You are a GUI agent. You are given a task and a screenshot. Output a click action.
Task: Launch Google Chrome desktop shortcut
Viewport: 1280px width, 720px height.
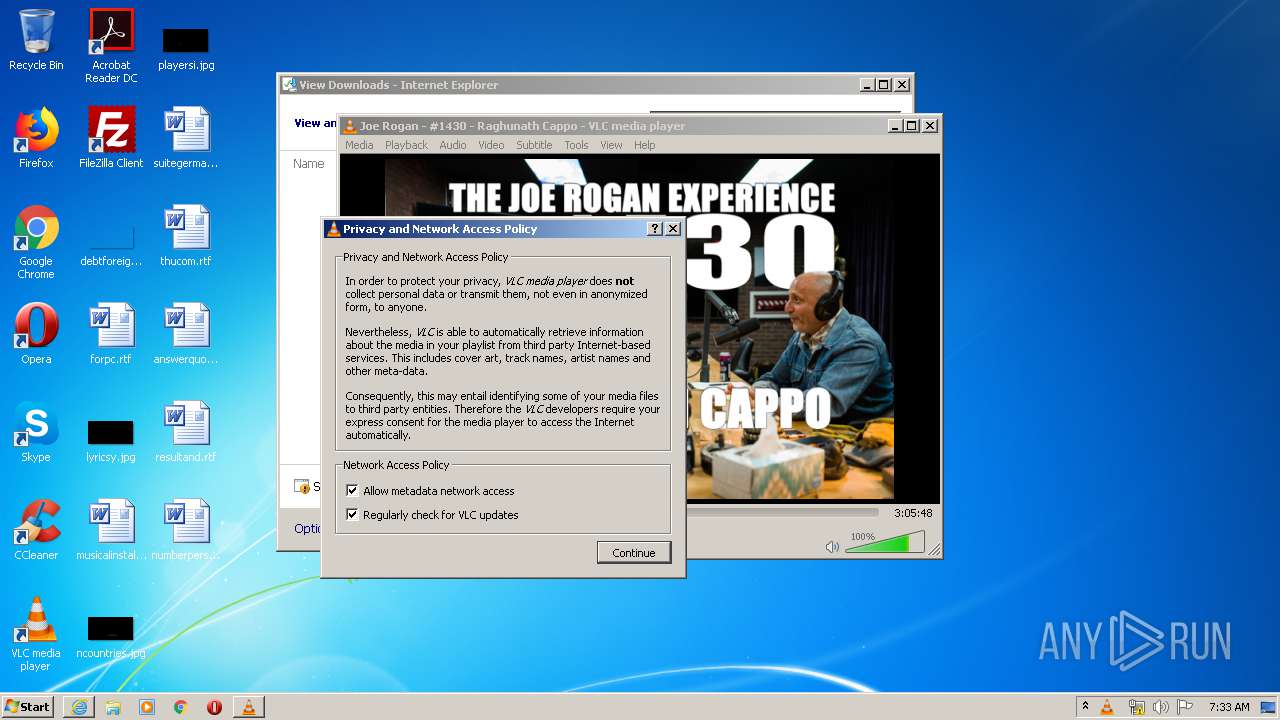(x=36, y=242)
